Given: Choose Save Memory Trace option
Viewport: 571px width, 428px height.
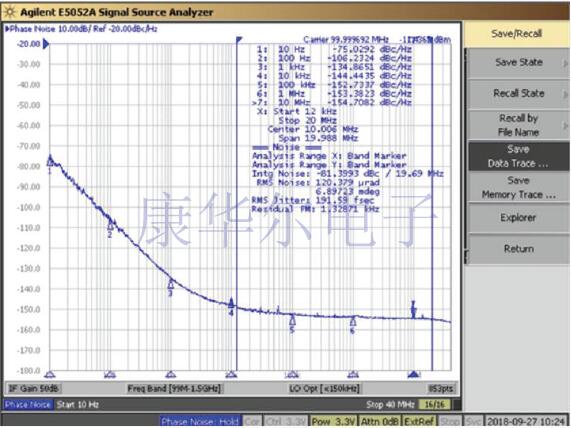Looking at the screenshot, I should pos(519,187).
